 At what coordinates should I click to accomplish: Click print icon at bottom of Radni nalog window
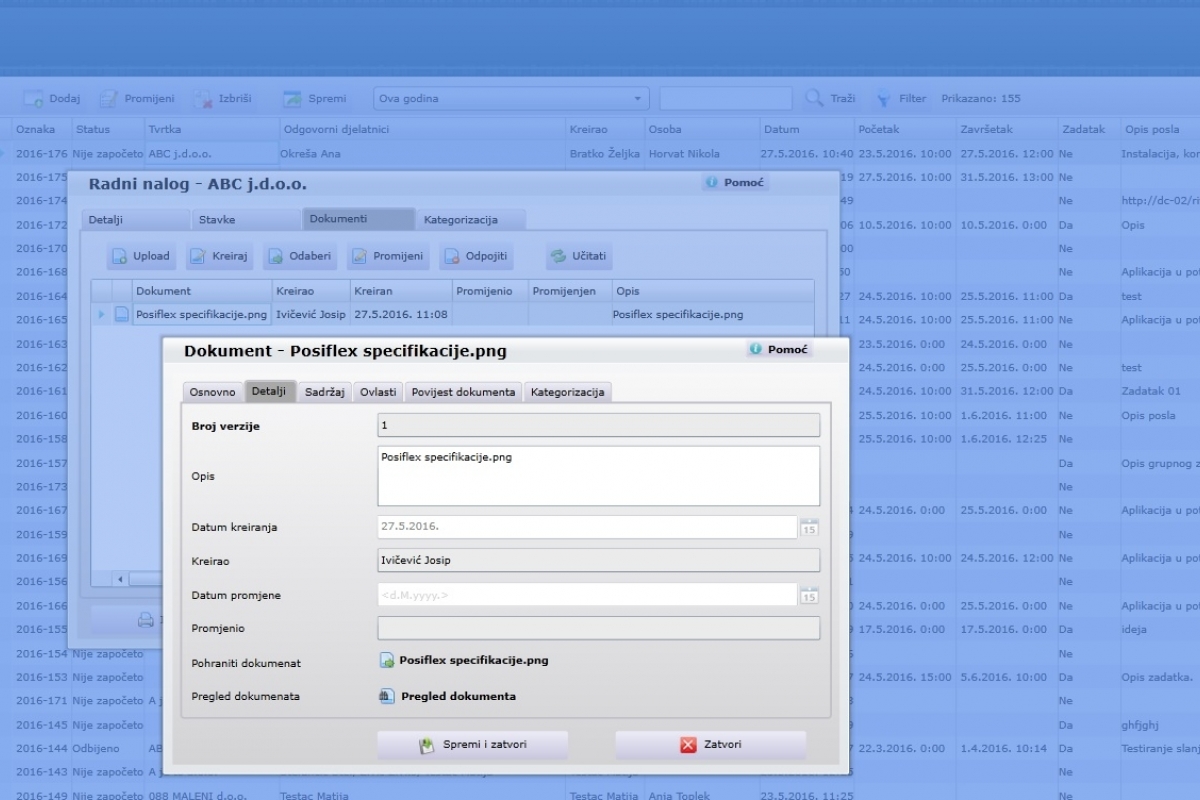tap(145, 620)
